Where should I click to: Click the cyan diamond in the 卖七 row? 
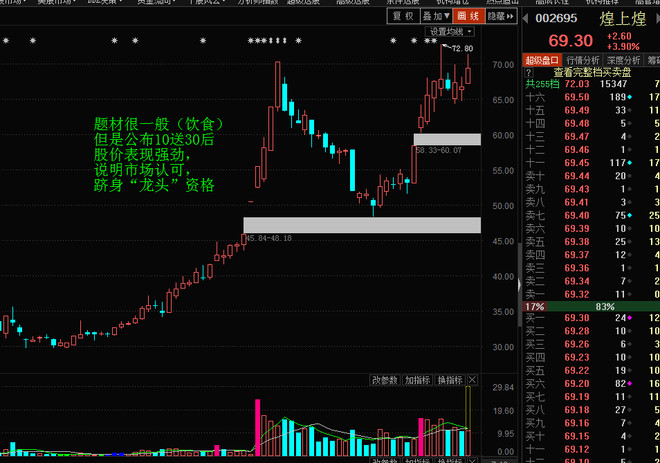point(630,216)
